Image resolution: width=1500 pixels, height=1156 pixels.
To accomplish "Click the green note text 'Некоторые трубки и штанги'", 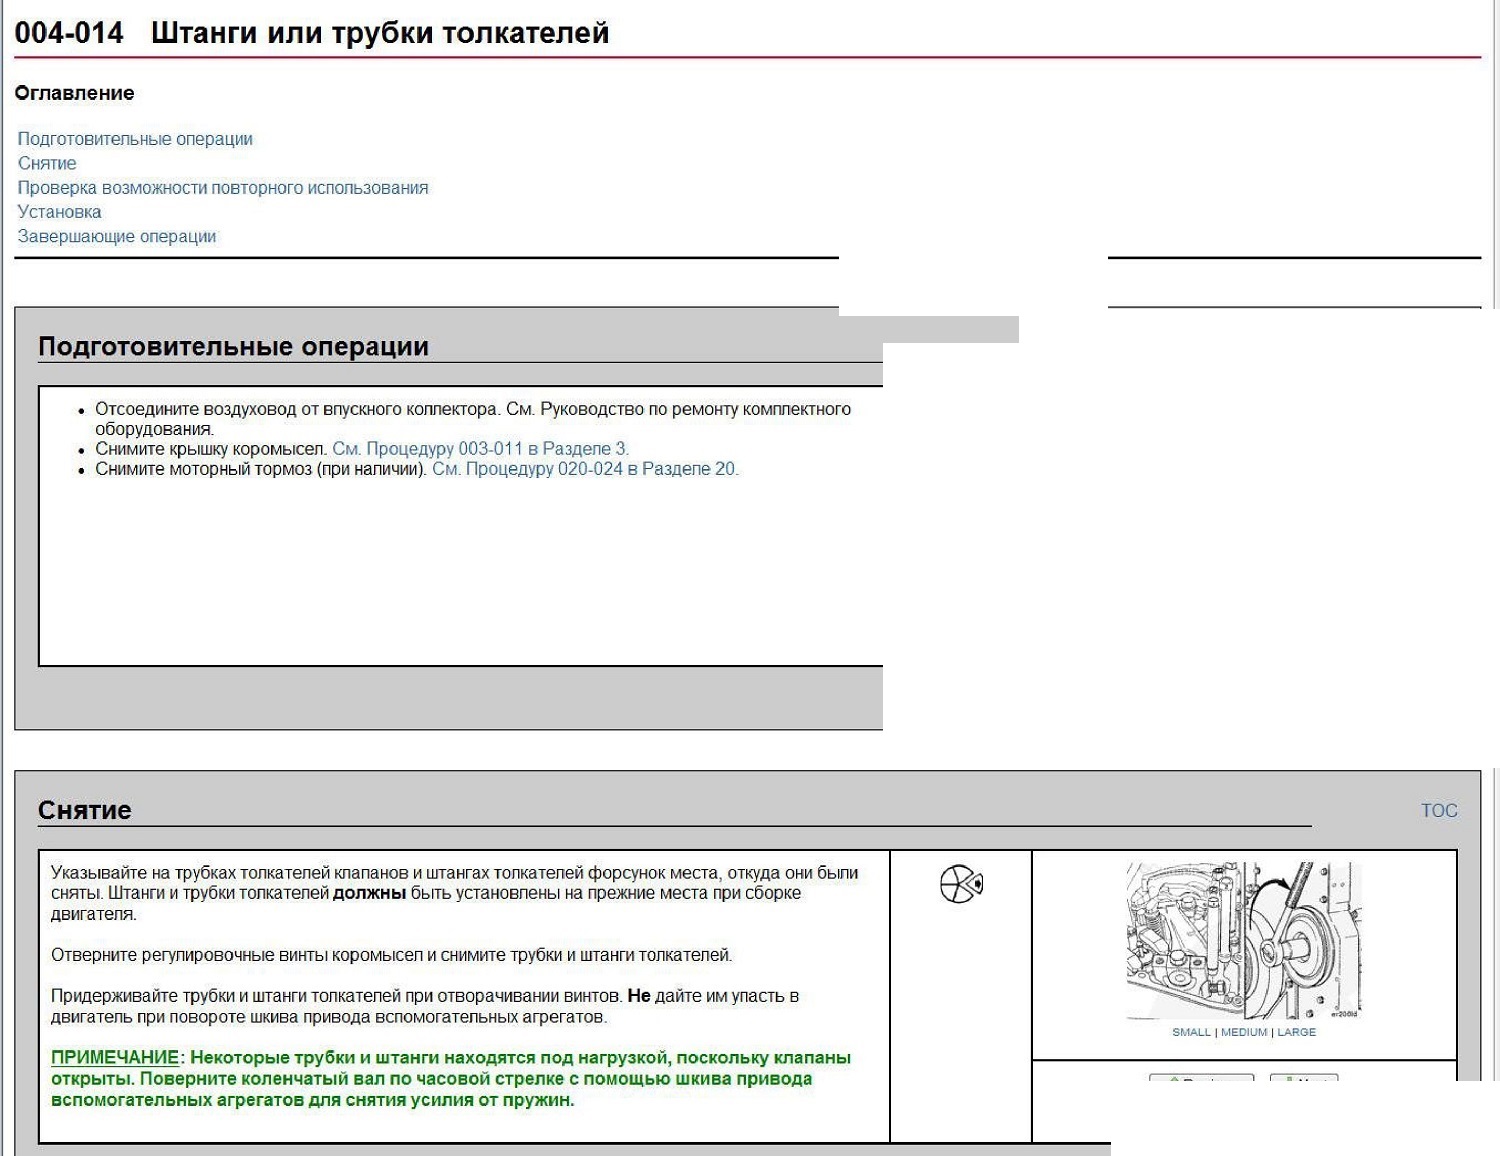I will point(451,1079).
